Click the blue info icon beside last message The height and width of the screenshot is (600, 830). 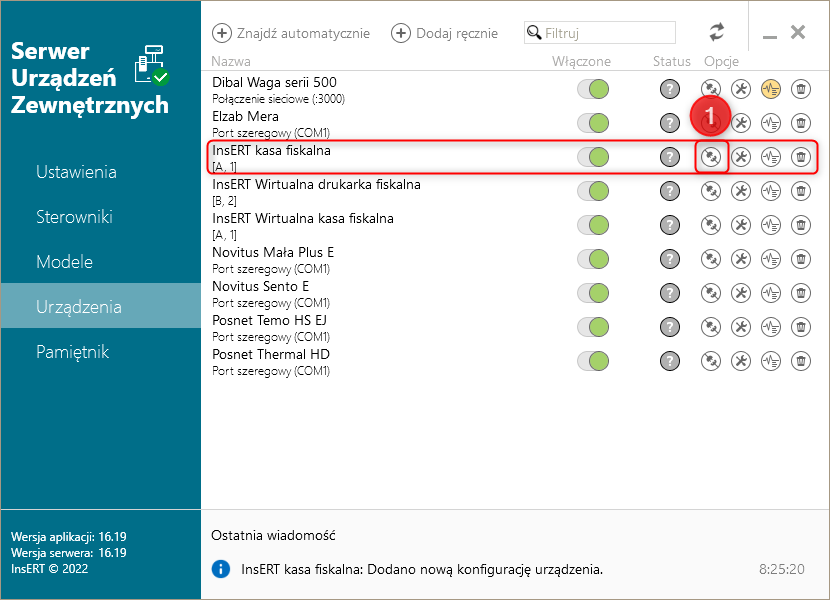click(x=221, y=569)
